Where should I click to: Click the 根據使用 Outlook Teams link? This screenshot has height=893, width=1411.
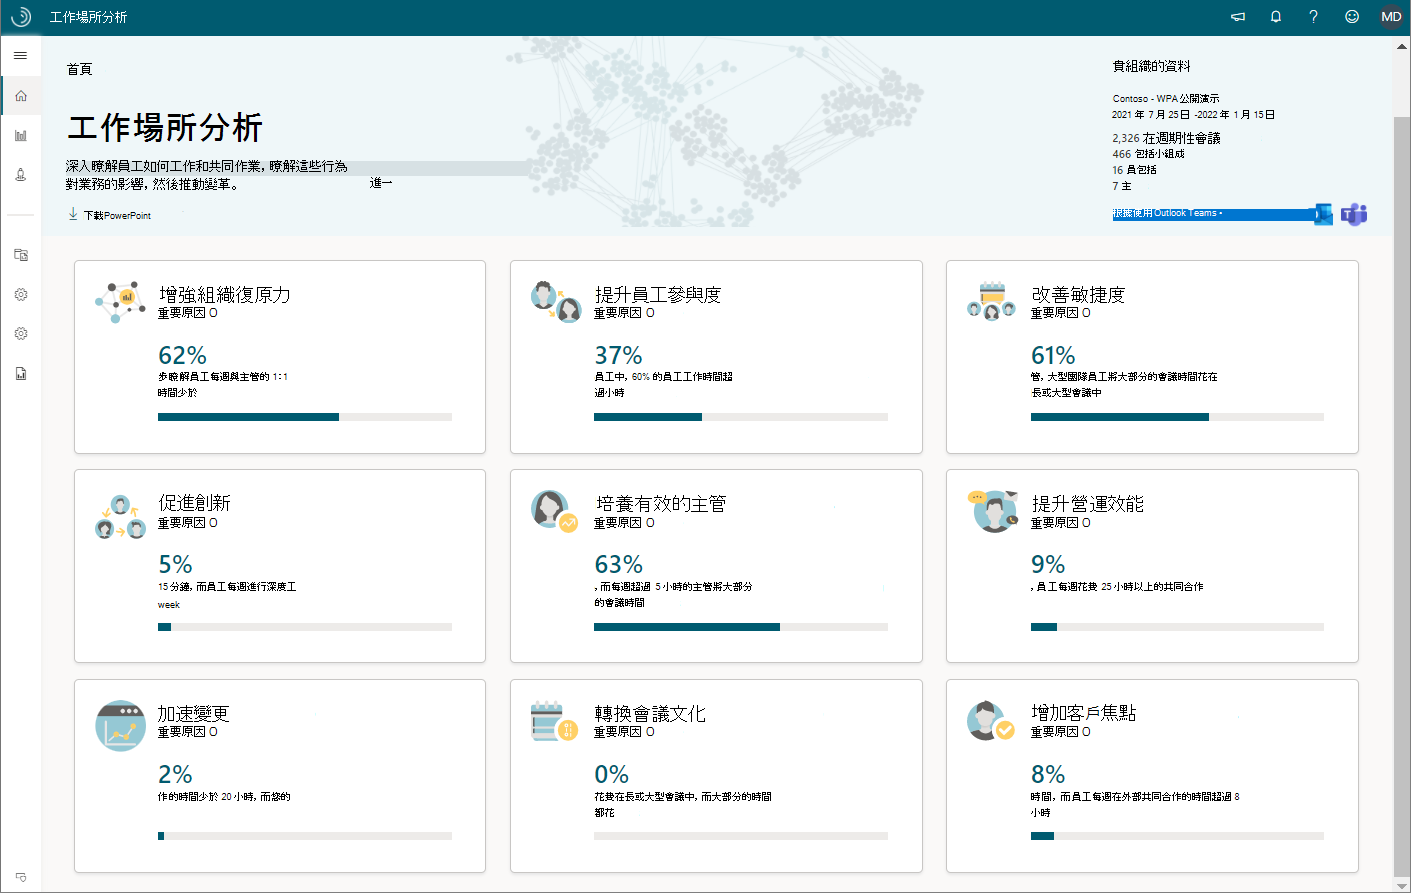pyautogui.click(x=1167, y=213)
